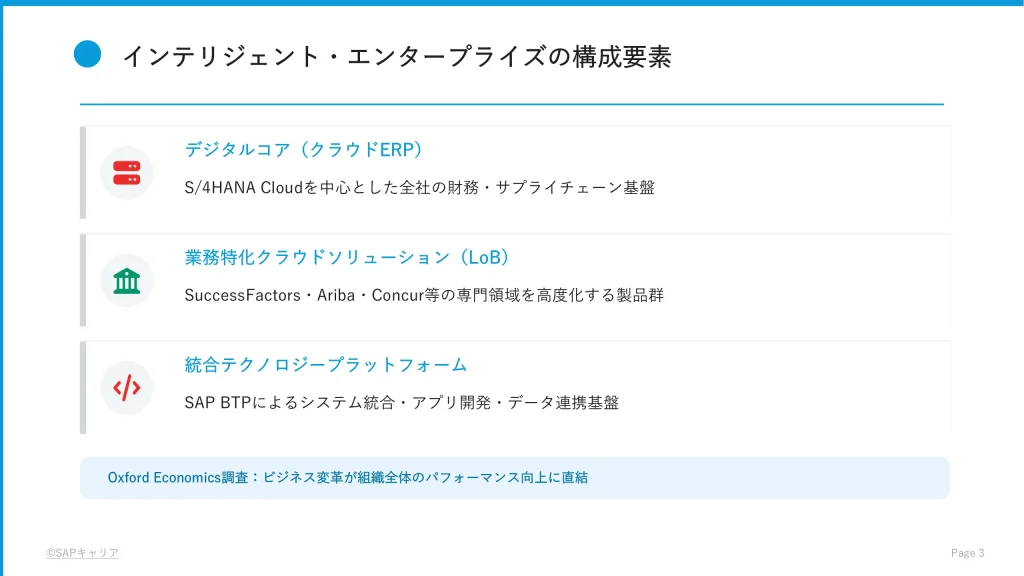Click the Oxford Economics調査 callout box
The image size is (1024, 576).
(x=514, y=478)
